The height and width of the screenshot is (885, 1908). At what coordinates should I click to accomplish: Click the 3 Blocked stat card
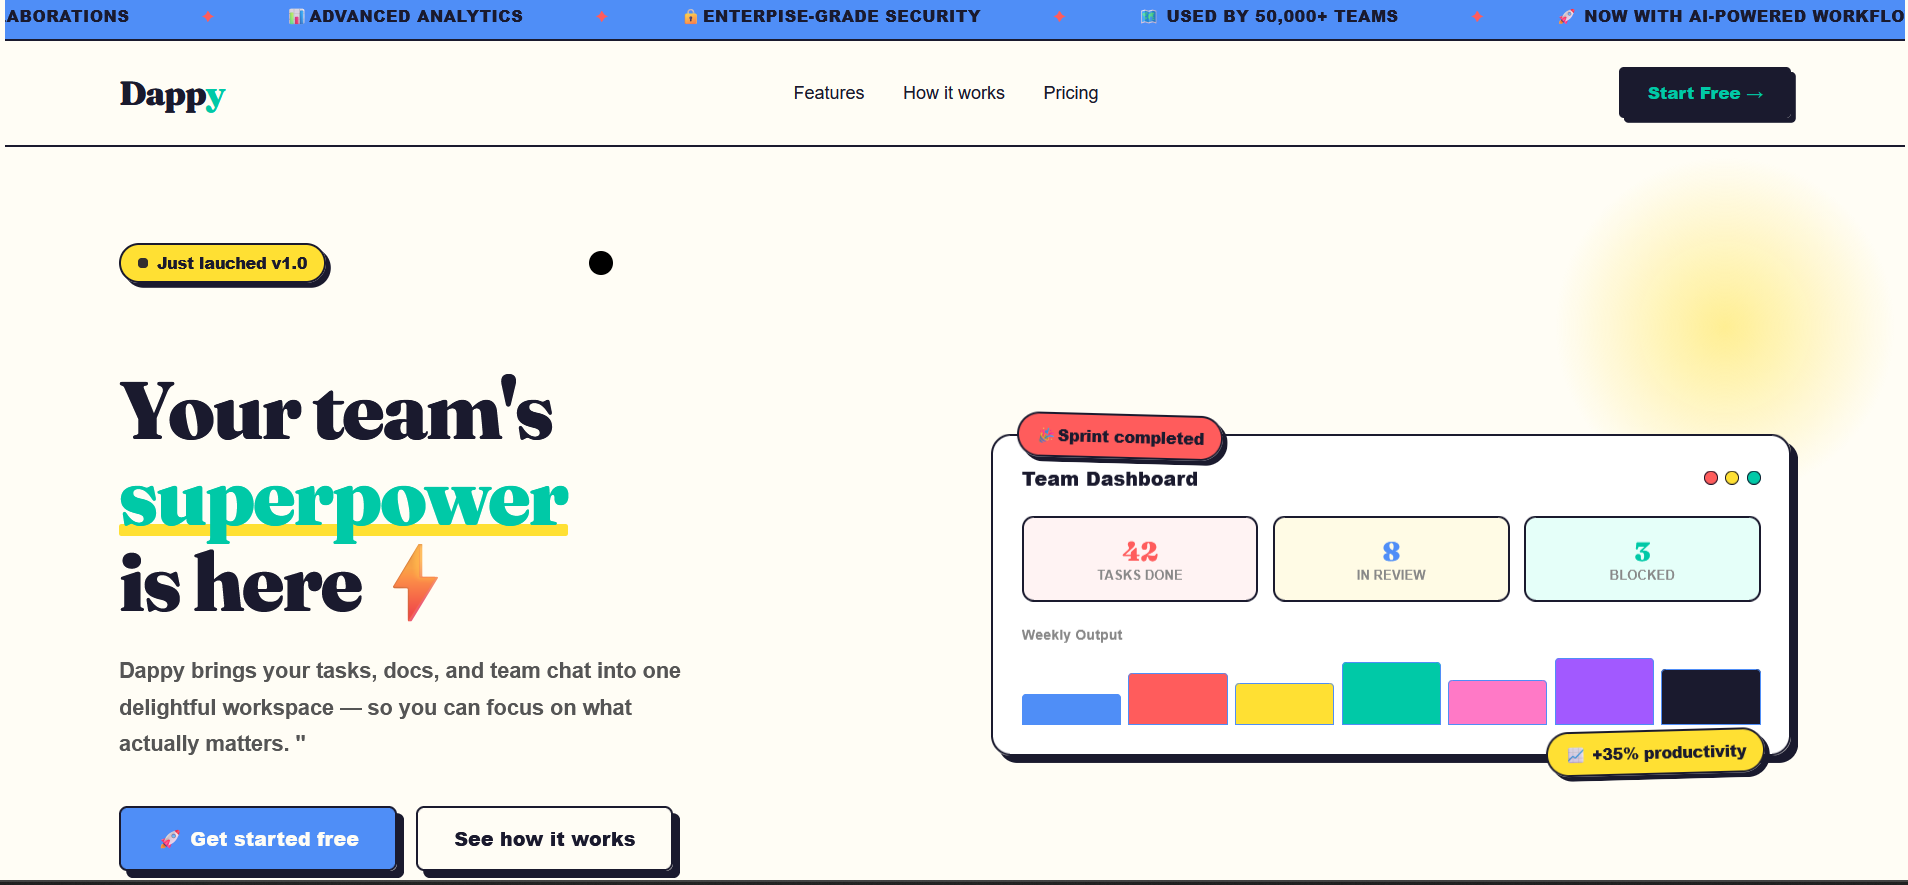coord(1641,559)
